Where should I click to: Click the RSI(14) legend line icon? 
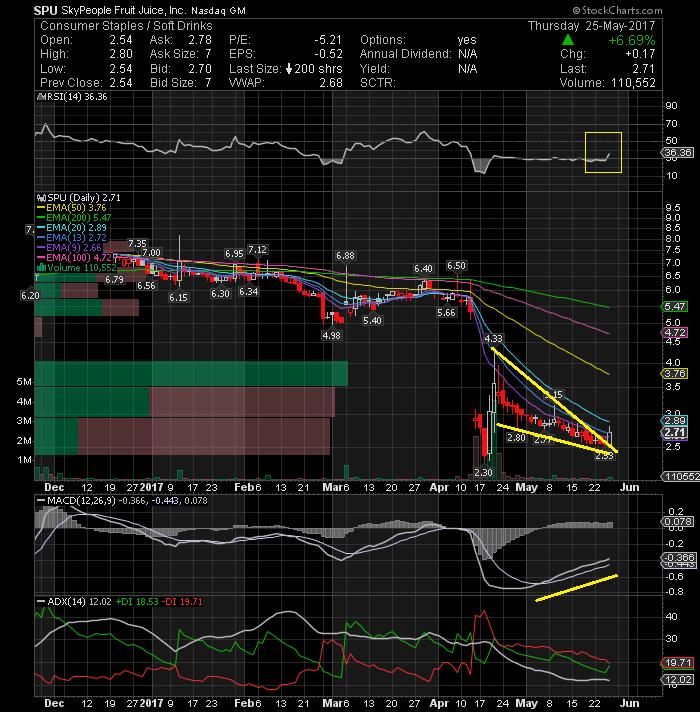coord(41,97)
